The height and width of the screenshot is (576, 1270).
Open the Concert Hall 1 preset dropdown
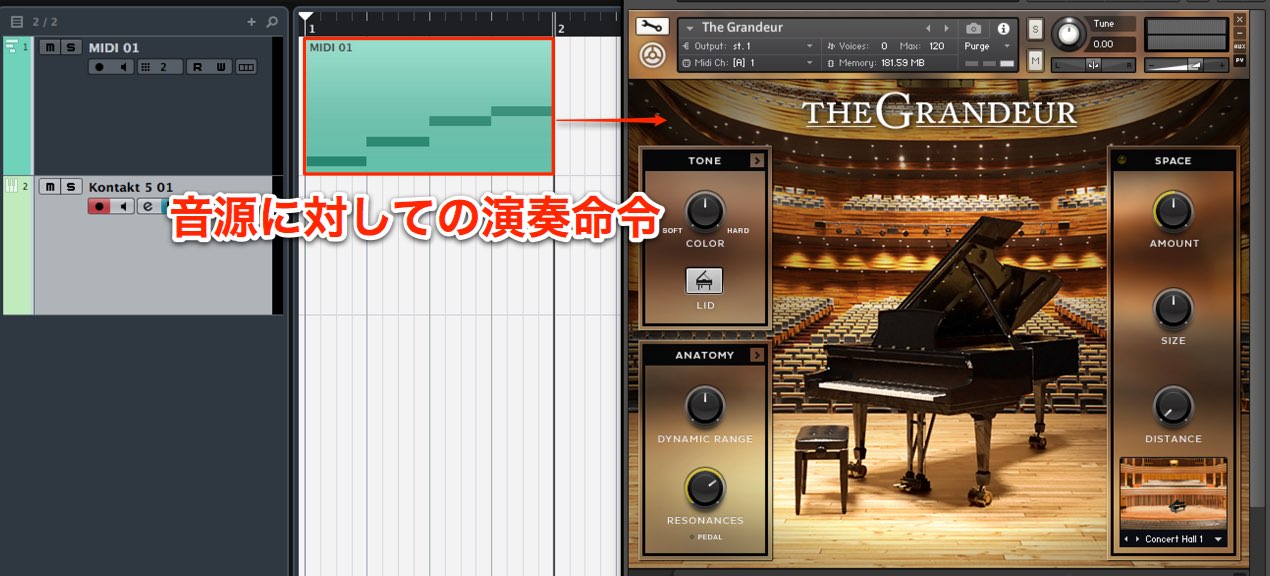pyautogui.click(x=1218, y=539)
